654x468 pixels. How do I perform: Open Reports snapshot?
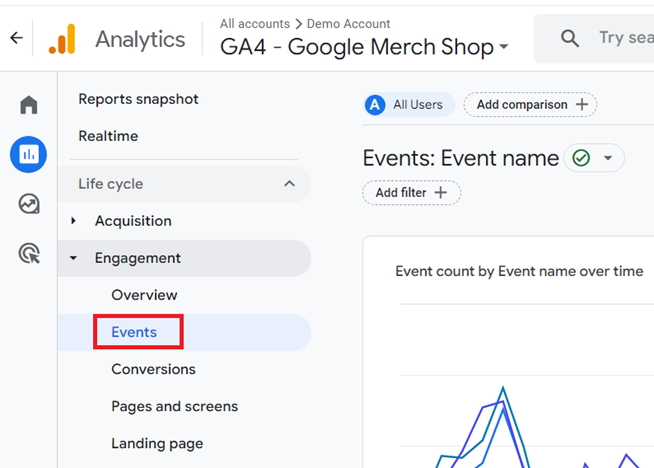pos(138,99)
